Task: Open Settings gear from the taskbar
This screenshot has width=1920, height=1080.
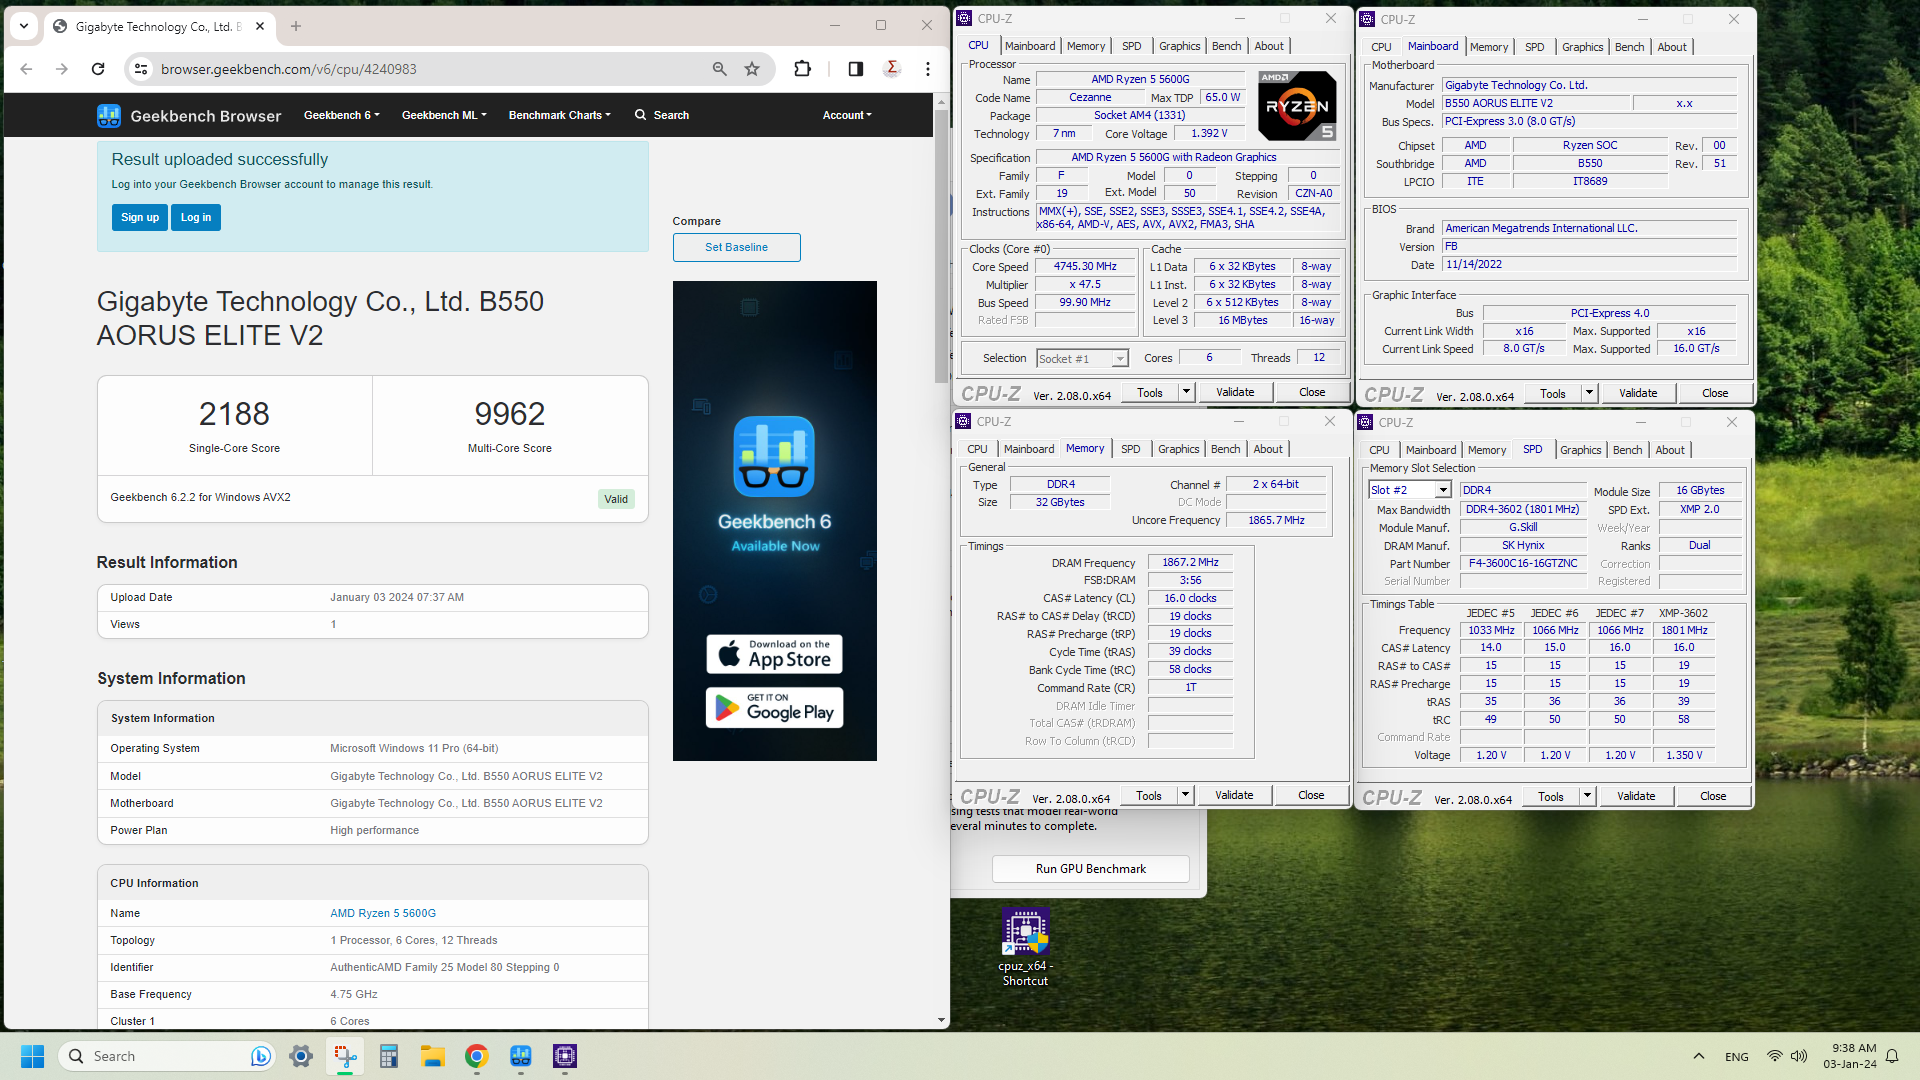Action: pyautogui.click(x=301, y=1056)
